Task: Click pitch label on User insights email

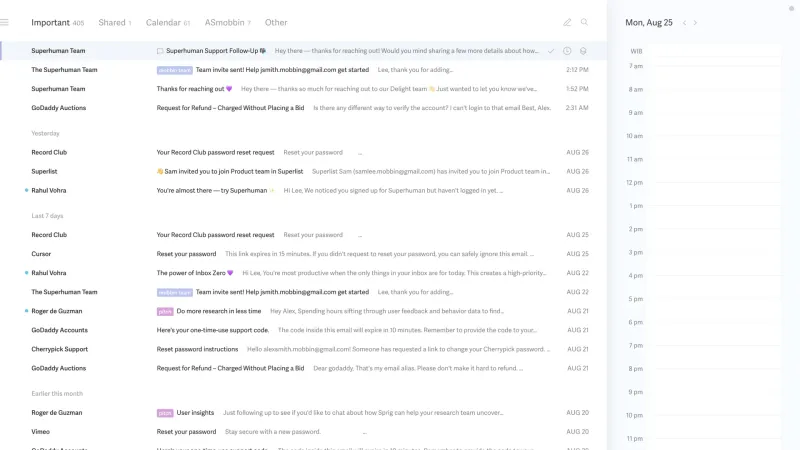Action: coord(165,413)
